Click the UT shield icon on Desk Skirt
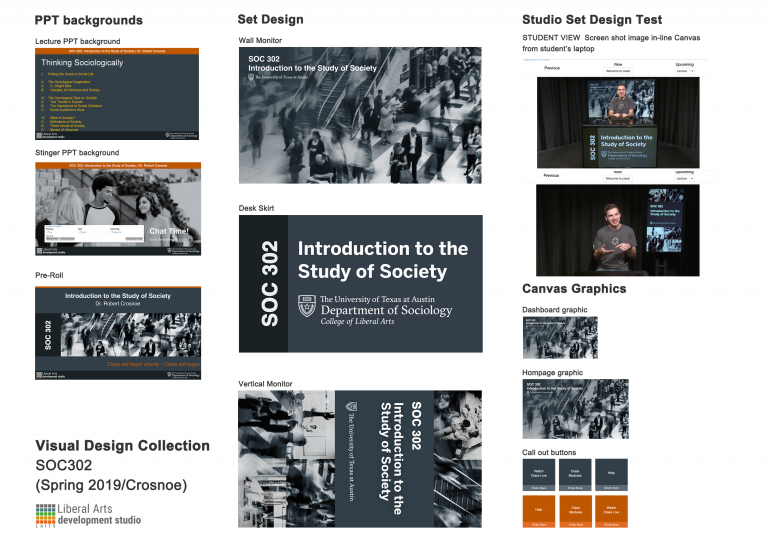The height and width of the screenshot is (549, 768). pyautogui.click(x=307, y=305)
